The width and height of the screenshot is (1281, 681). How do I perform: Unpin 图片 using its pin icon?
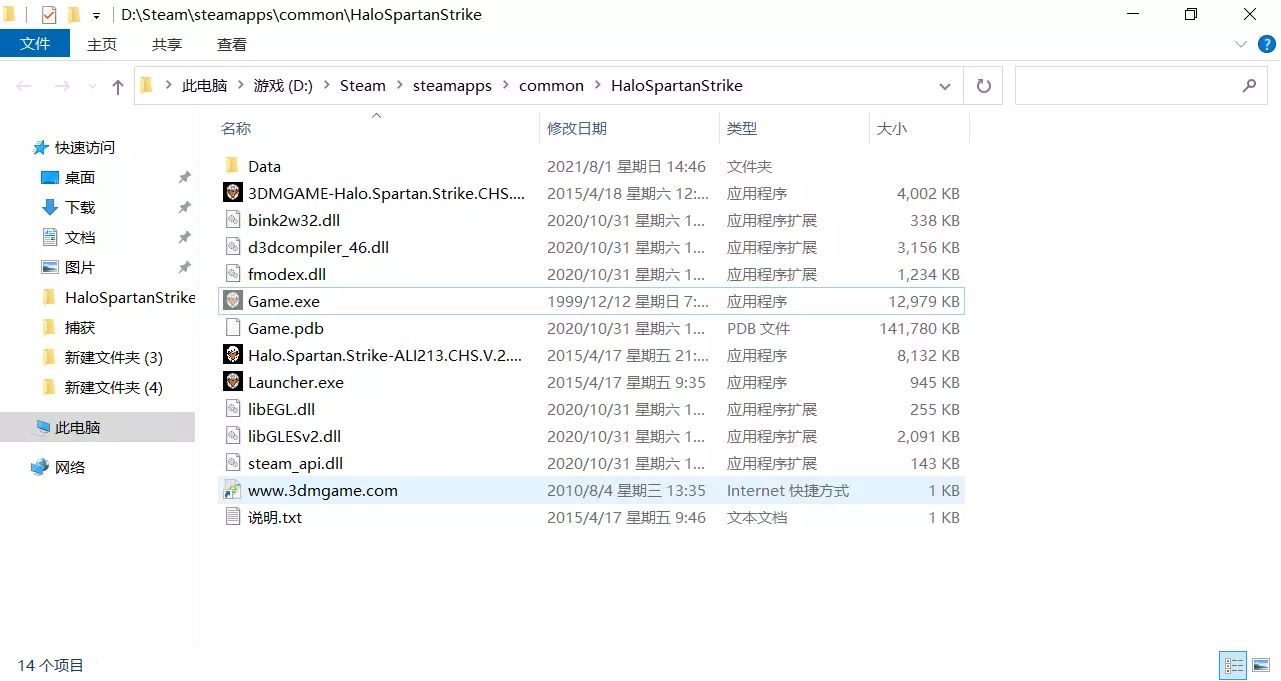click(x=184, y=267)
